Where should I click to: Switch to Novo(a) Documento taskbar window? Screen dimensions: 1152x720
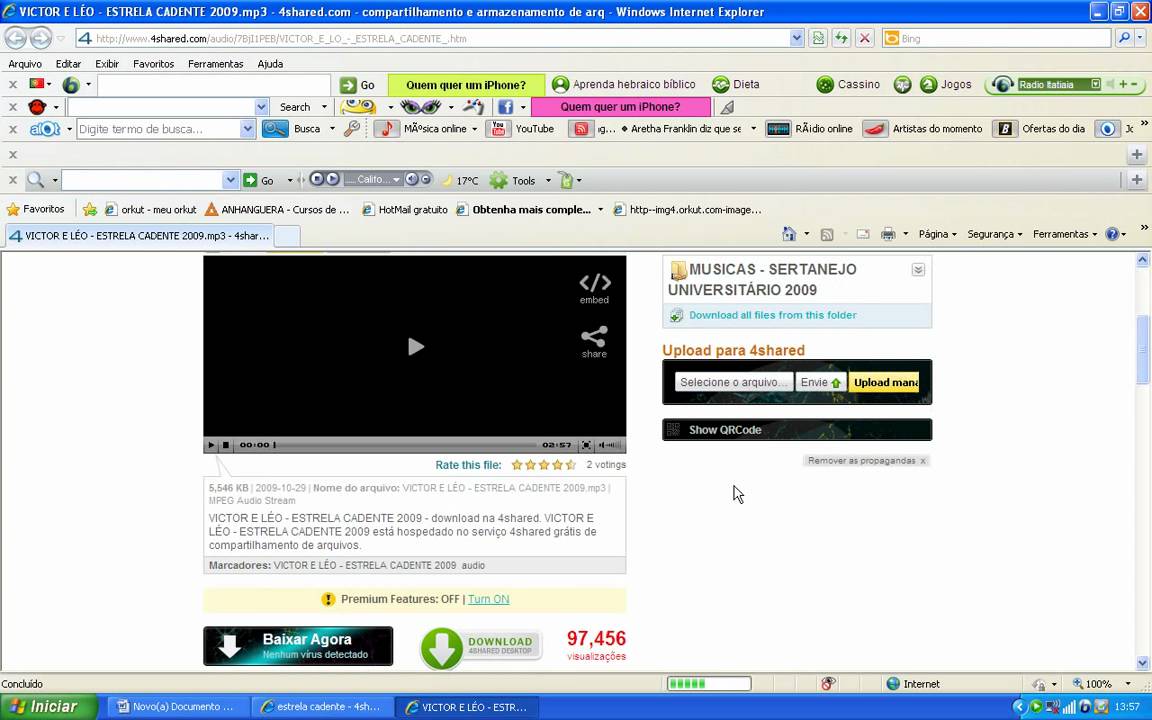pyautogui.click(x=176, y=707)
